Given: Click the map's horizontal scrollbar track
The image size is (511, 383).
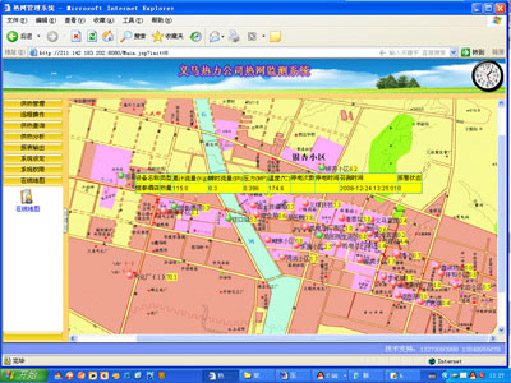Looking at the screenshot, I should pyautogui.click(x=282, y=338).
